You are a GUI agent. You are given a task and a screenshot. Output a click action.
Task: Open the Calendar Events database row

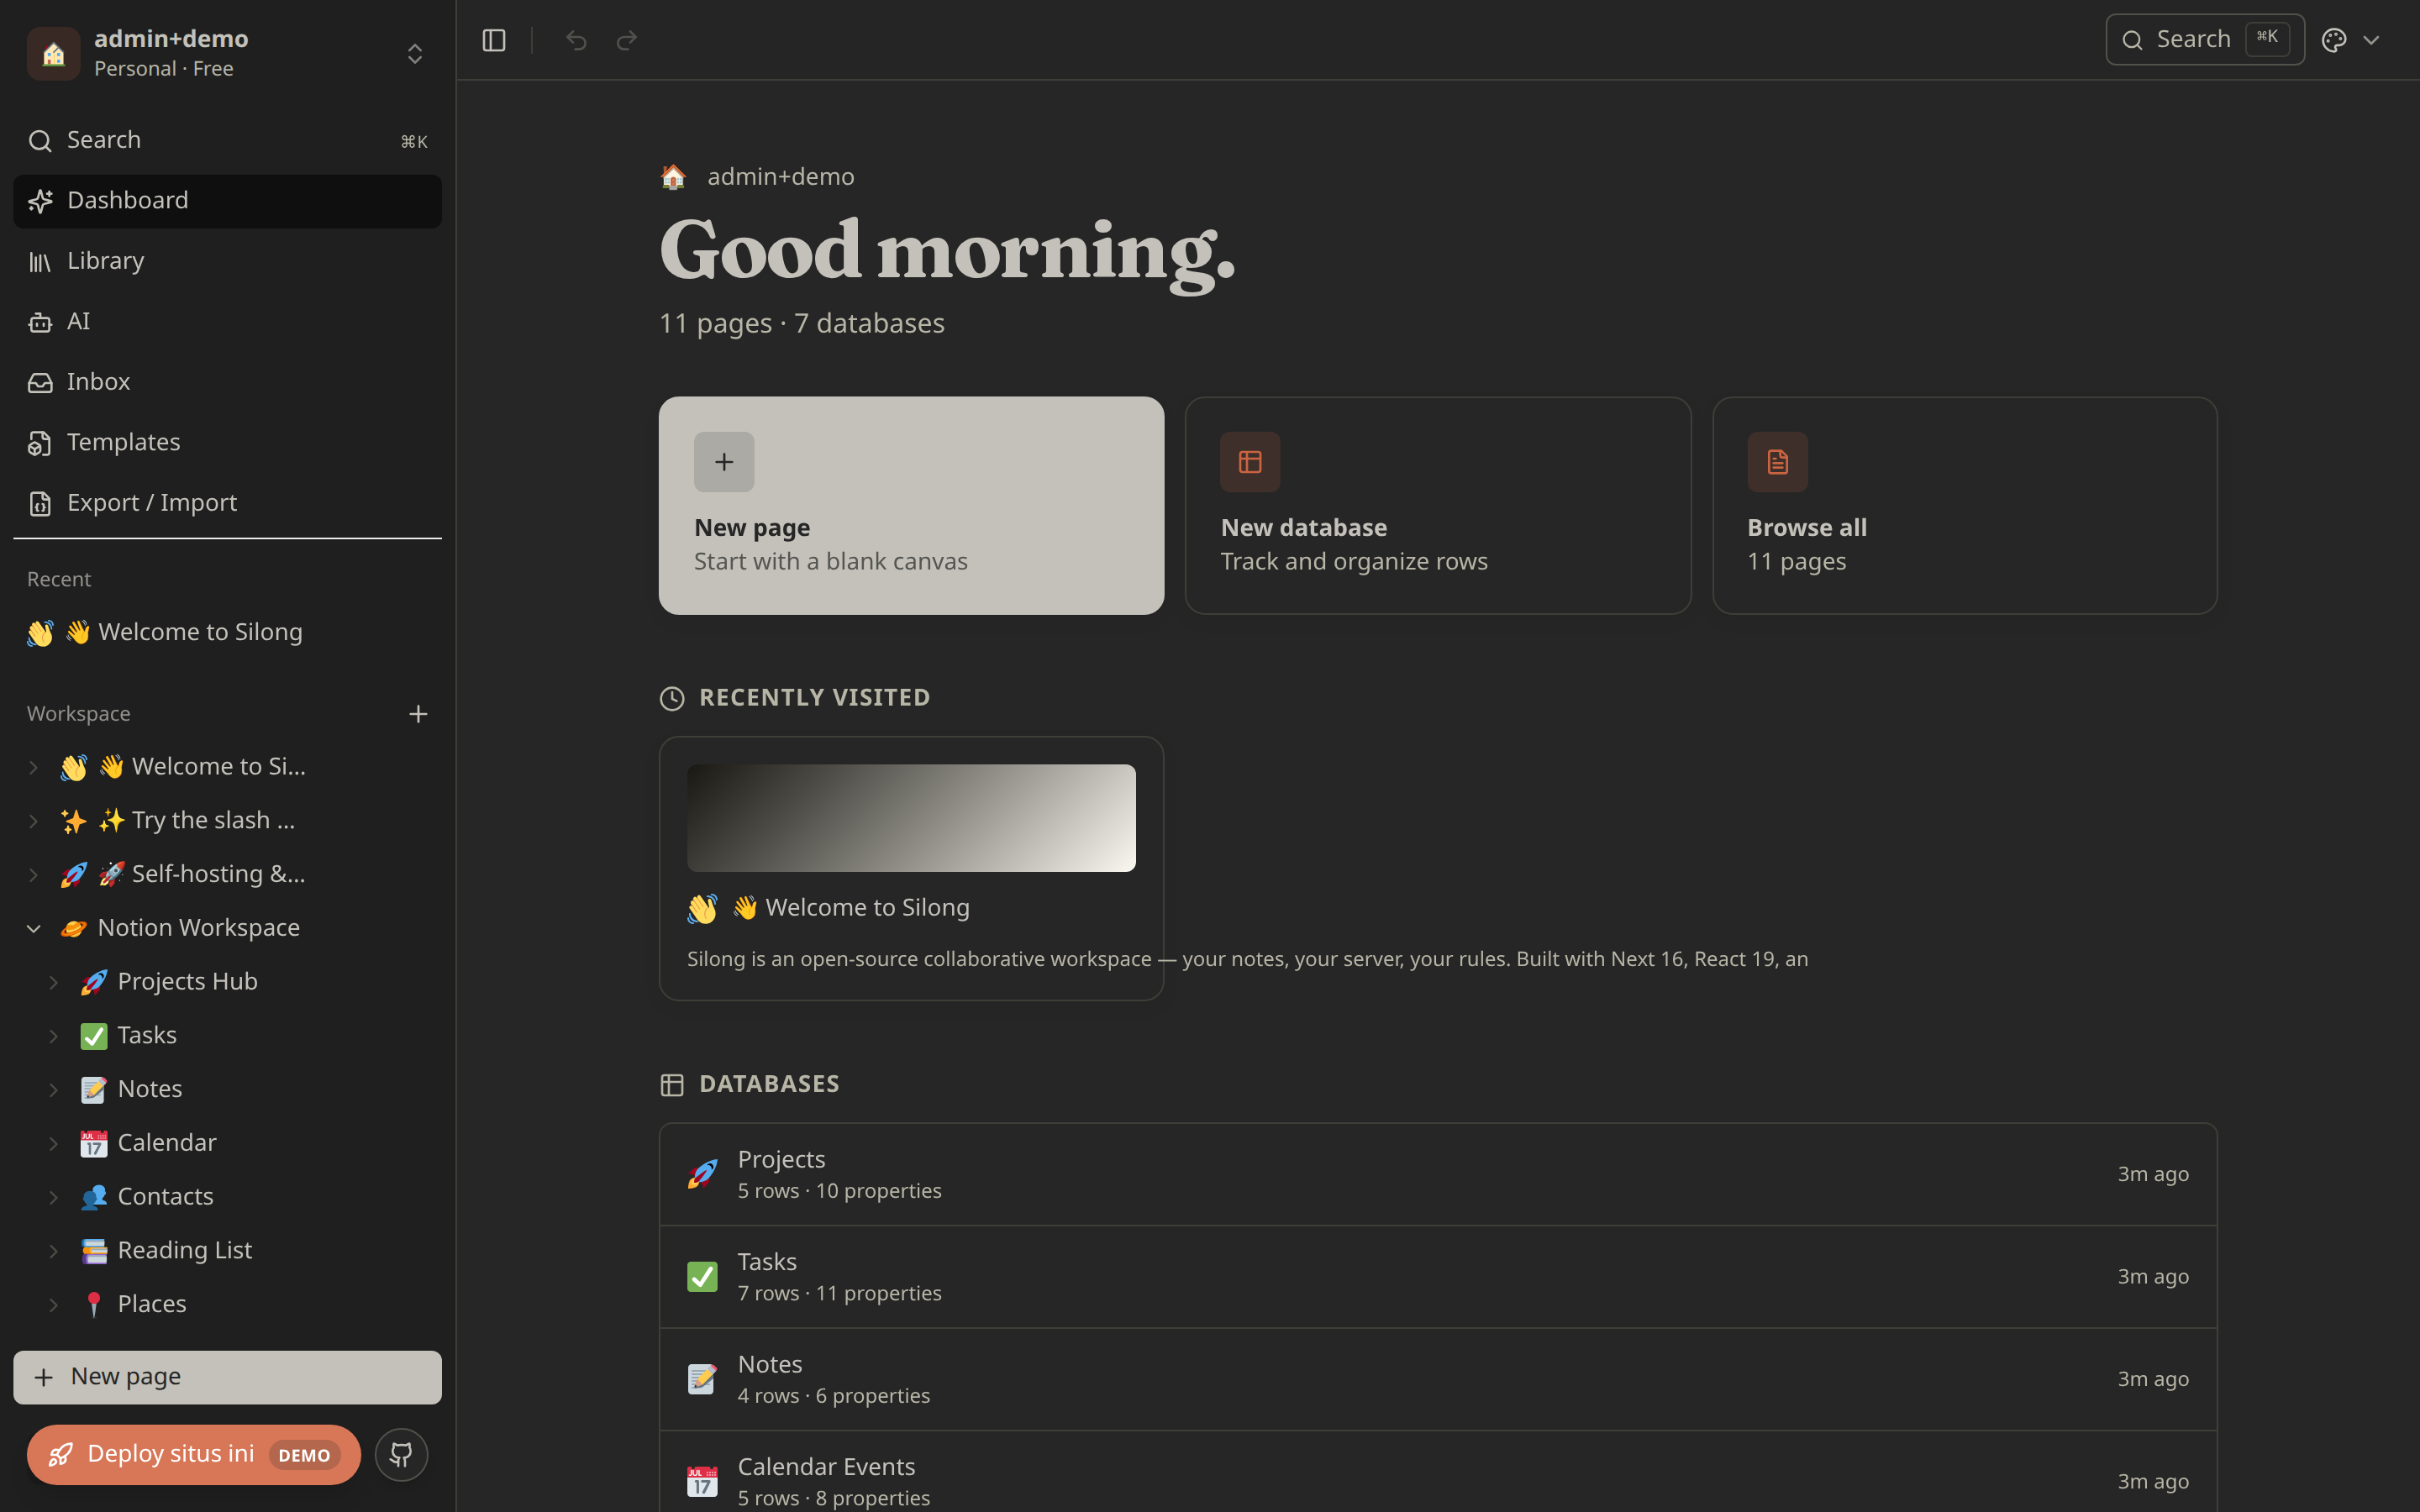(x=1438, y=1472)
